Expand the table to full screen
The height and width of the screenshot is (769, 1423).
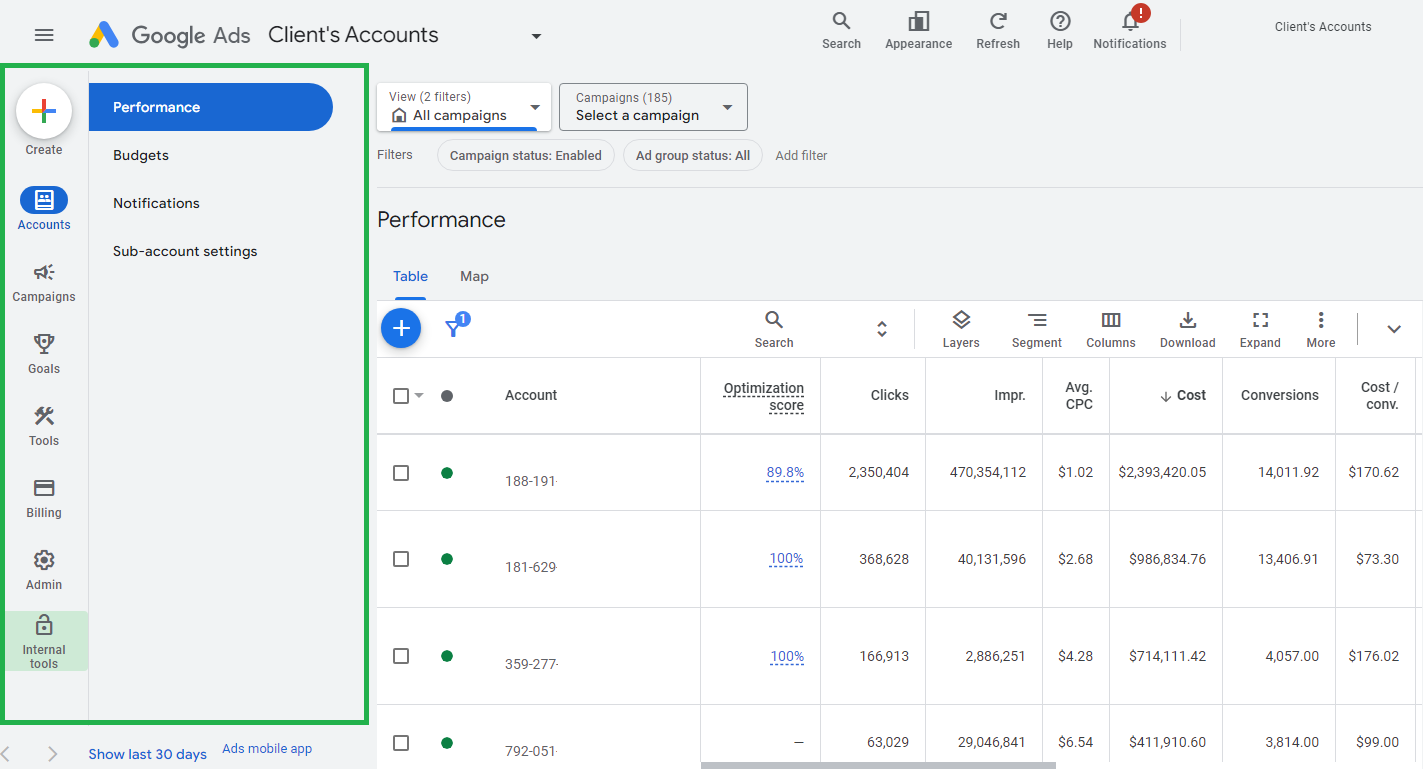(x=1260, y=329)
